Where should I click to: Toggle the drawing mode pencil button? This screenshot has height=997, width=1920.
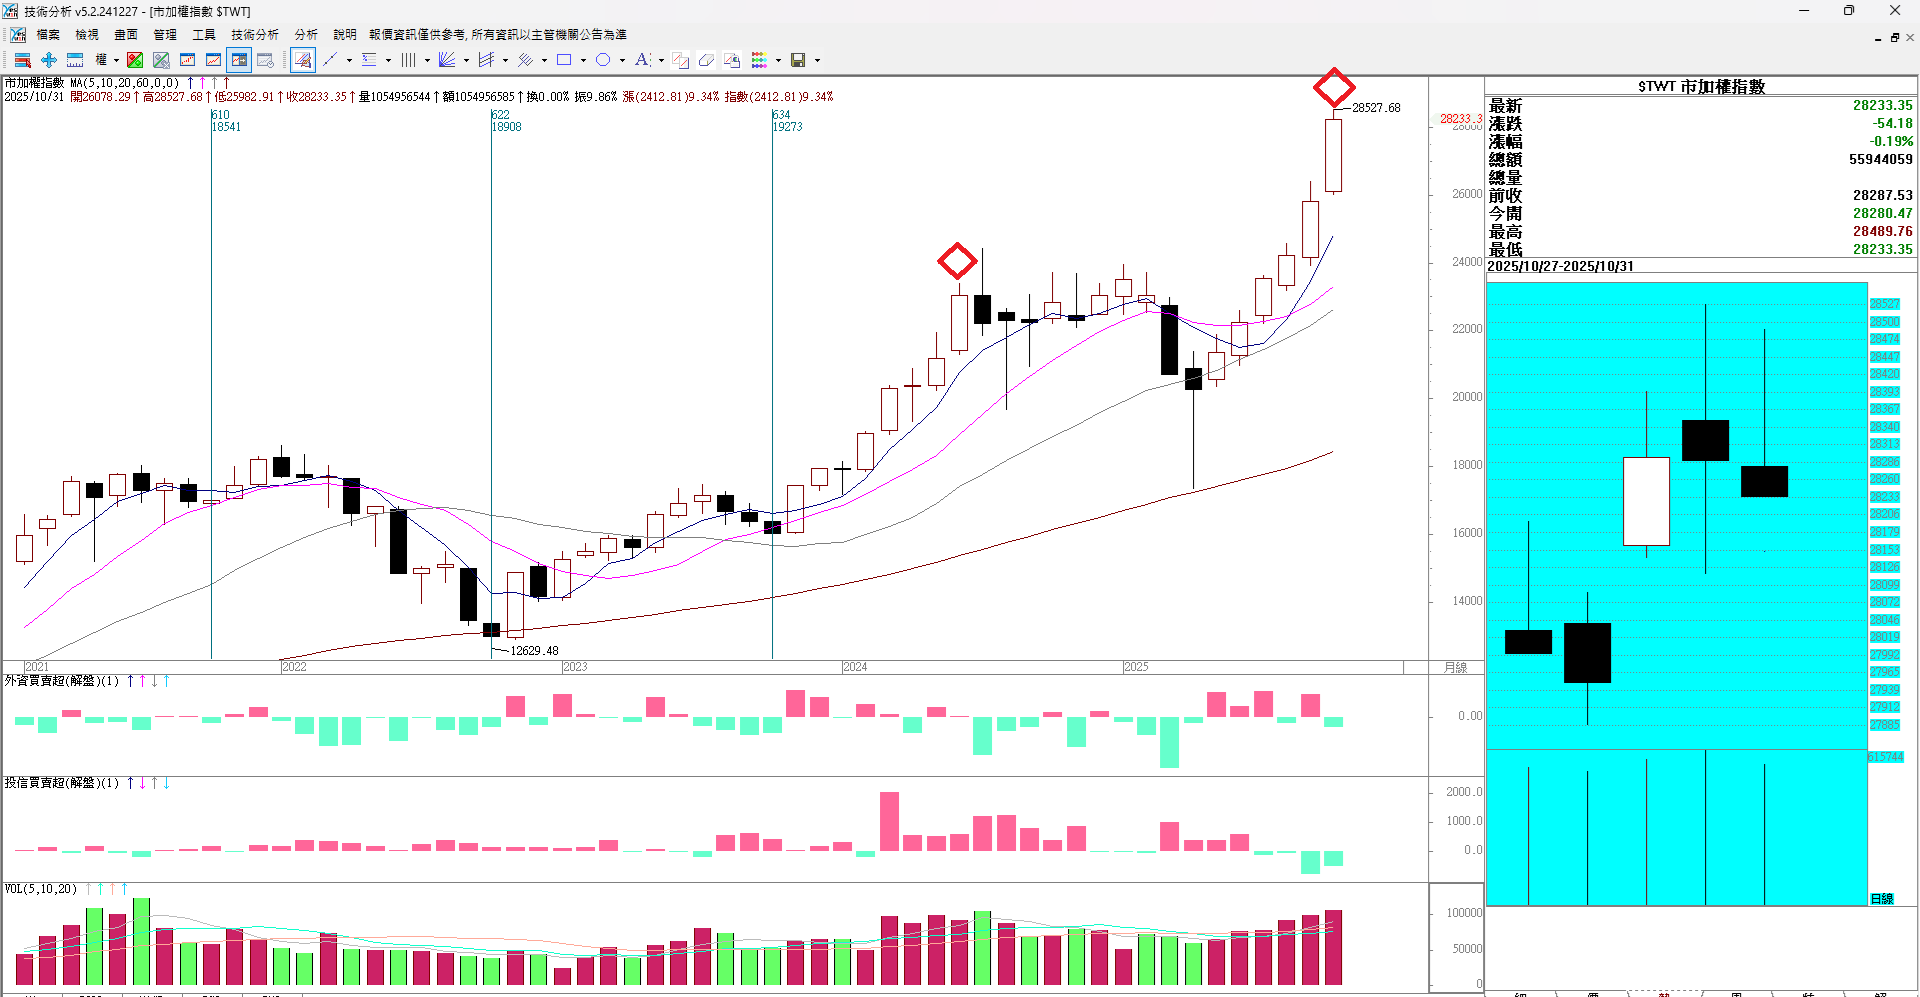point(303,60)
